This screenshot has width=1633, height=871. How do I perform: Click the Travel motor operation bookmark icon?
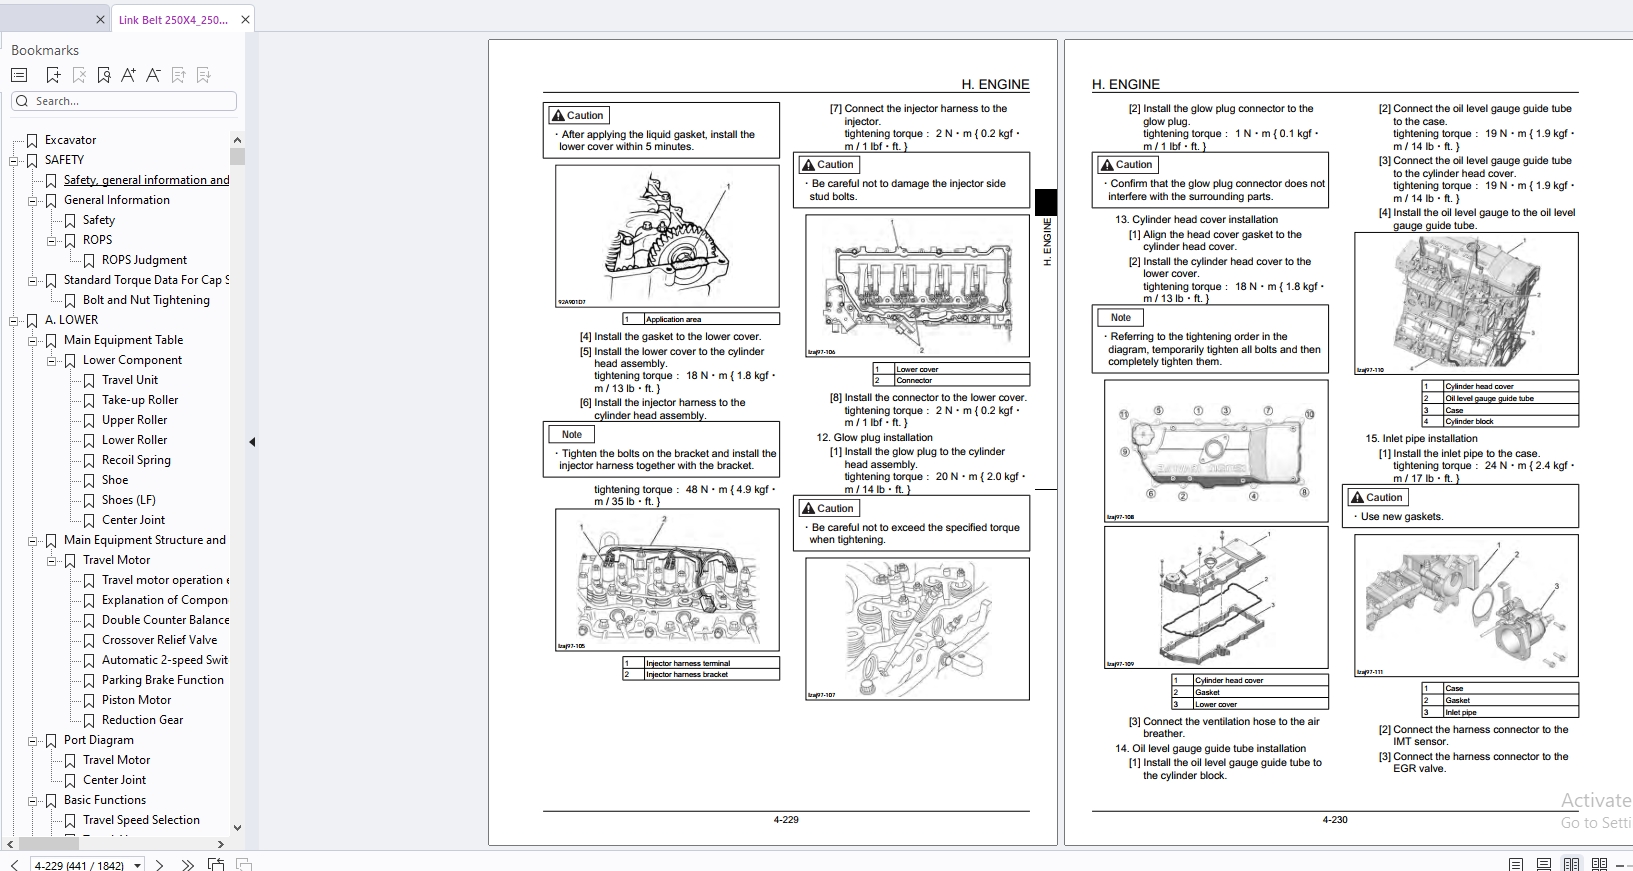(x=89, y=581)
